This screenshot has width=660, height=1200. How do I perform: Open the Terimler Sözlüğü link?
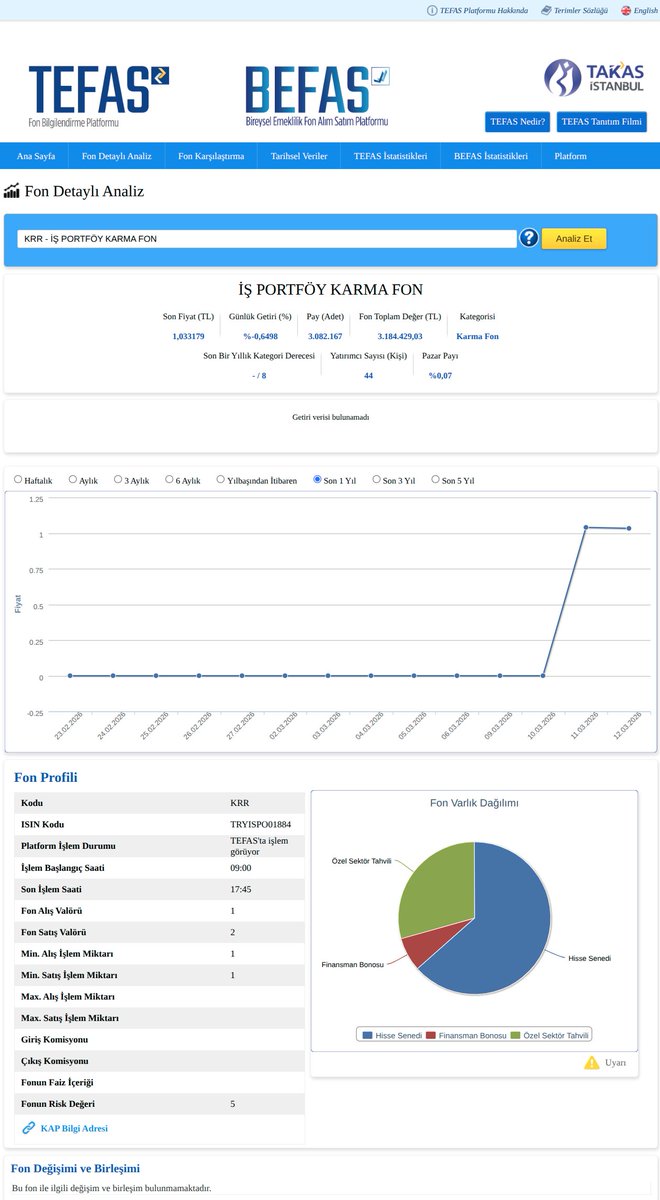point(581,10)
